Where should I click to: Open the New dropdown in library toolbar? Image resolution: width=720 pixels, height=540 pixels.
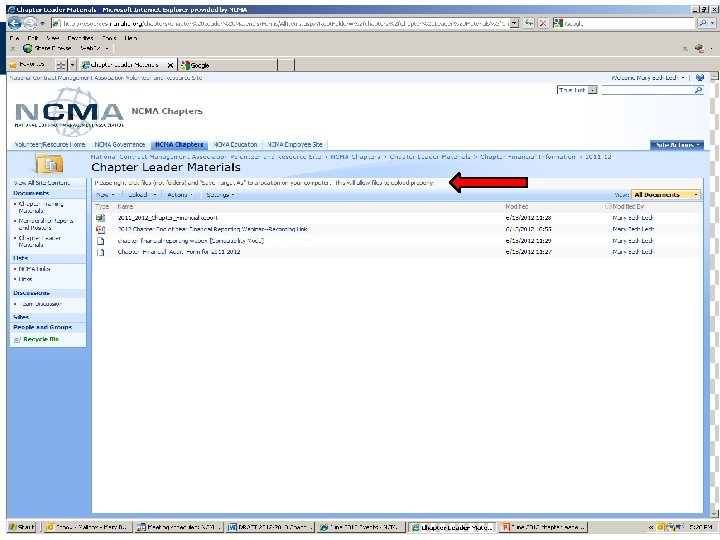click(x=105, y=195)
